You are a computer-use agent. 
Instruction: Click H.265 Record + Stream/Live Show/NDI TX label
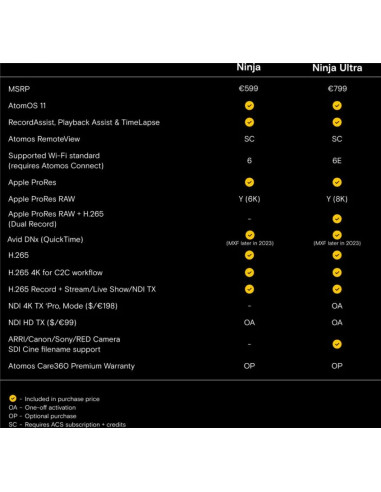coord(82,289)
